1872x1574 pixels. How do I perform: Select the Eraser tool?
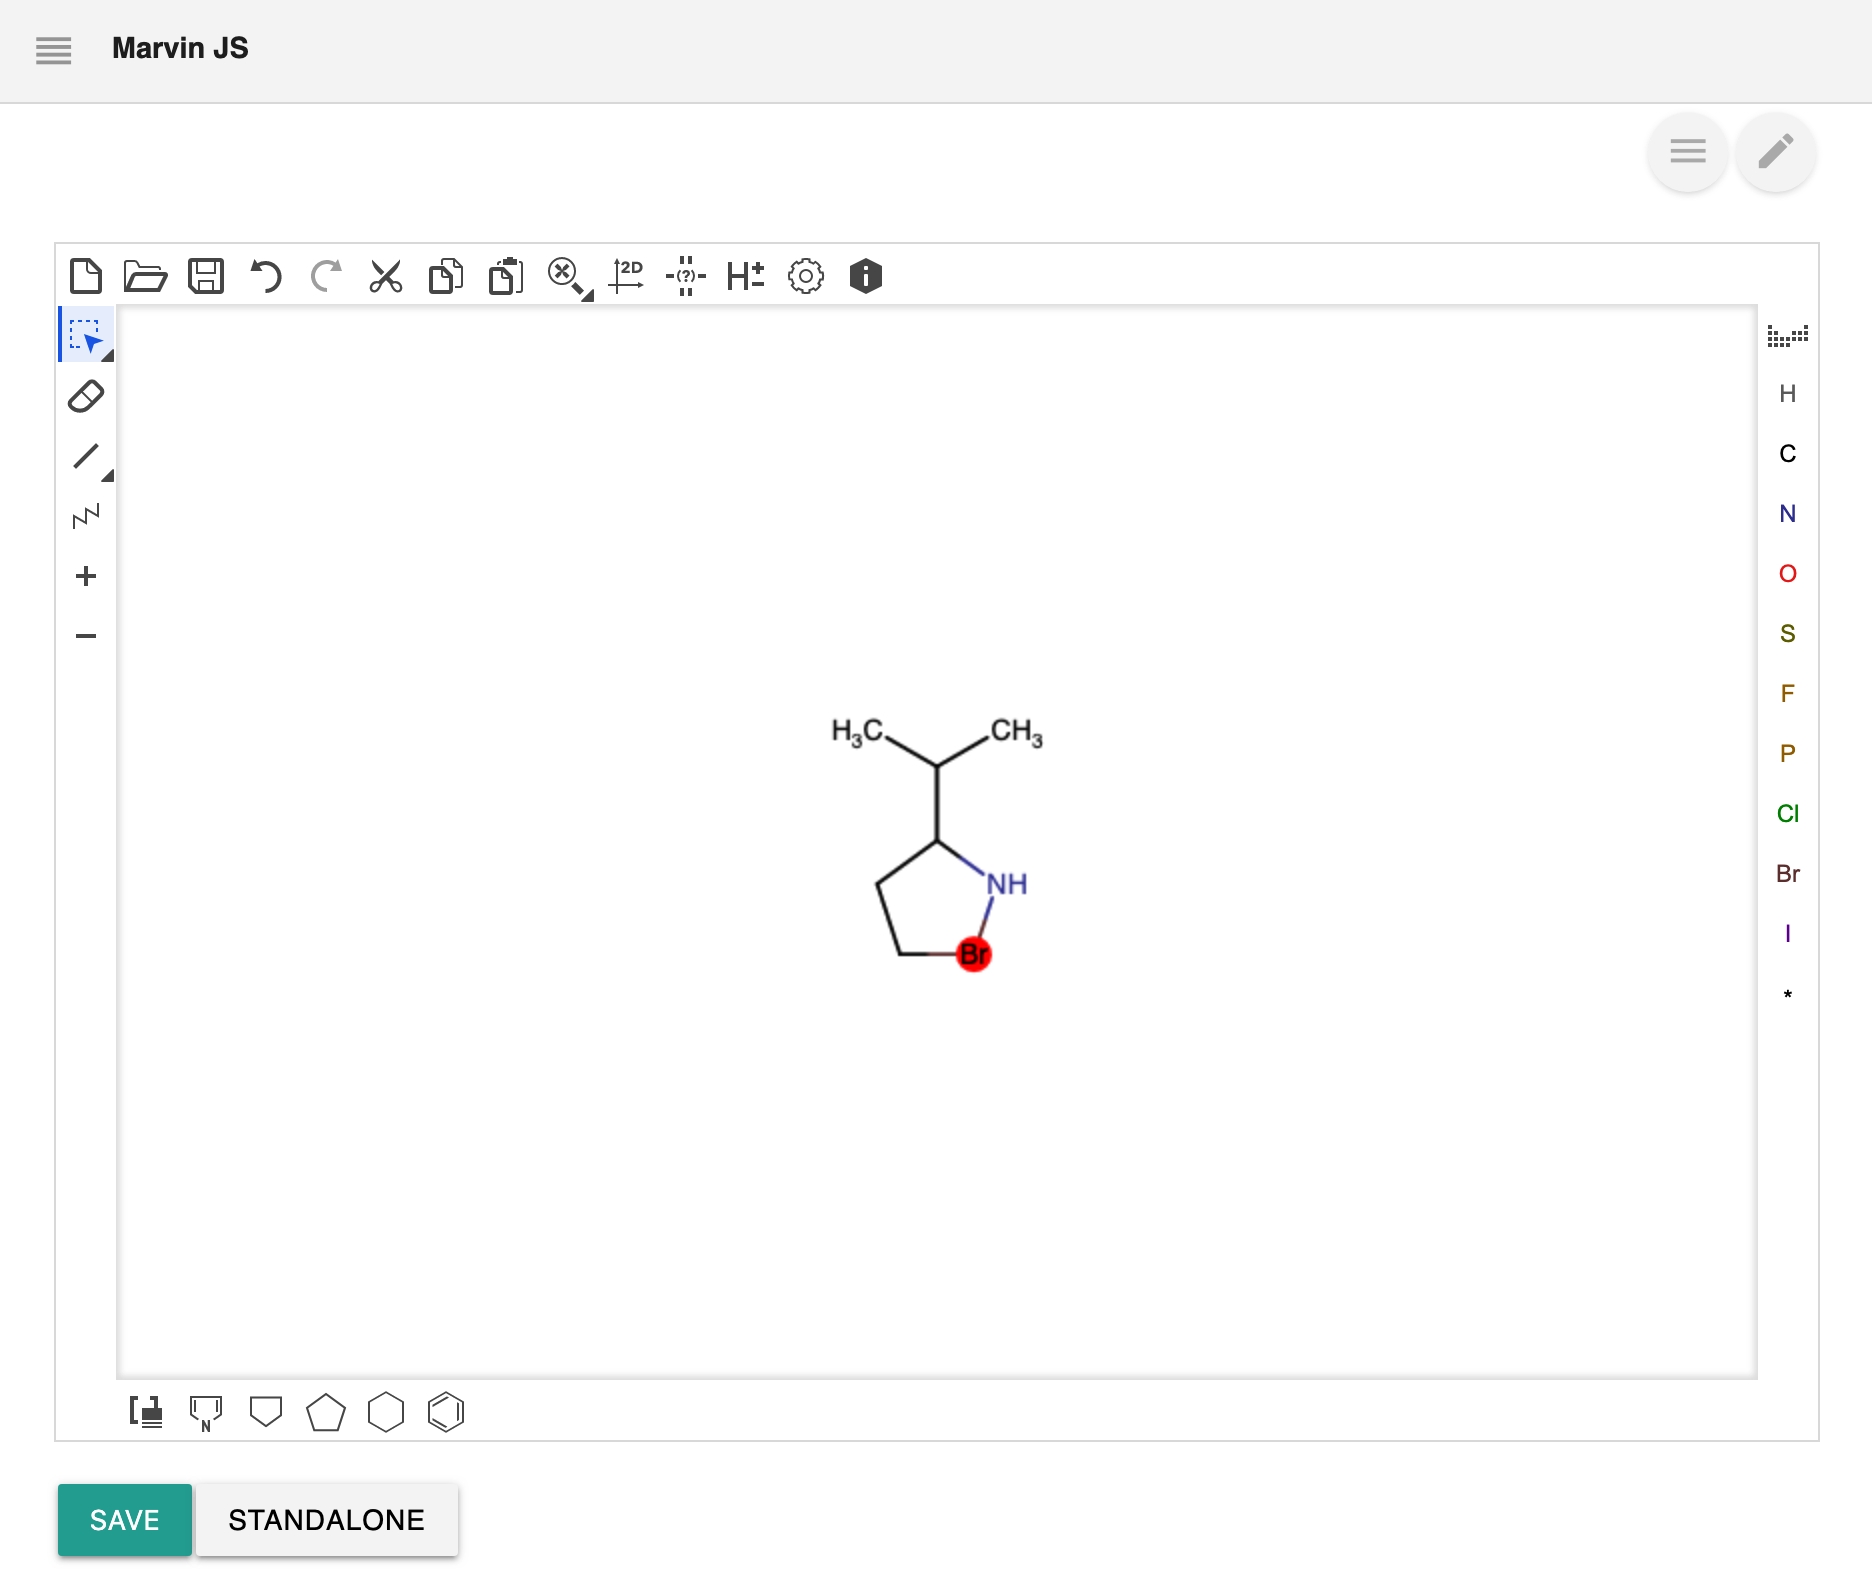point(86,397)
